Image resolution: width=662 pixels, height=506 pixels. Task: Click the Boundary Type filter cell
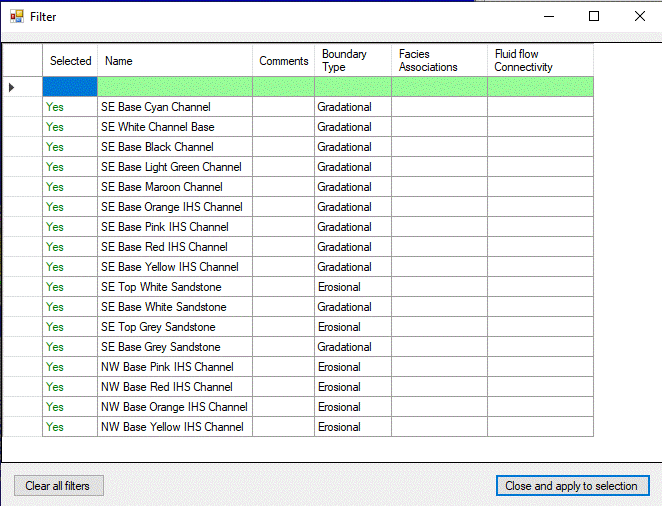(x=352, y=87)
